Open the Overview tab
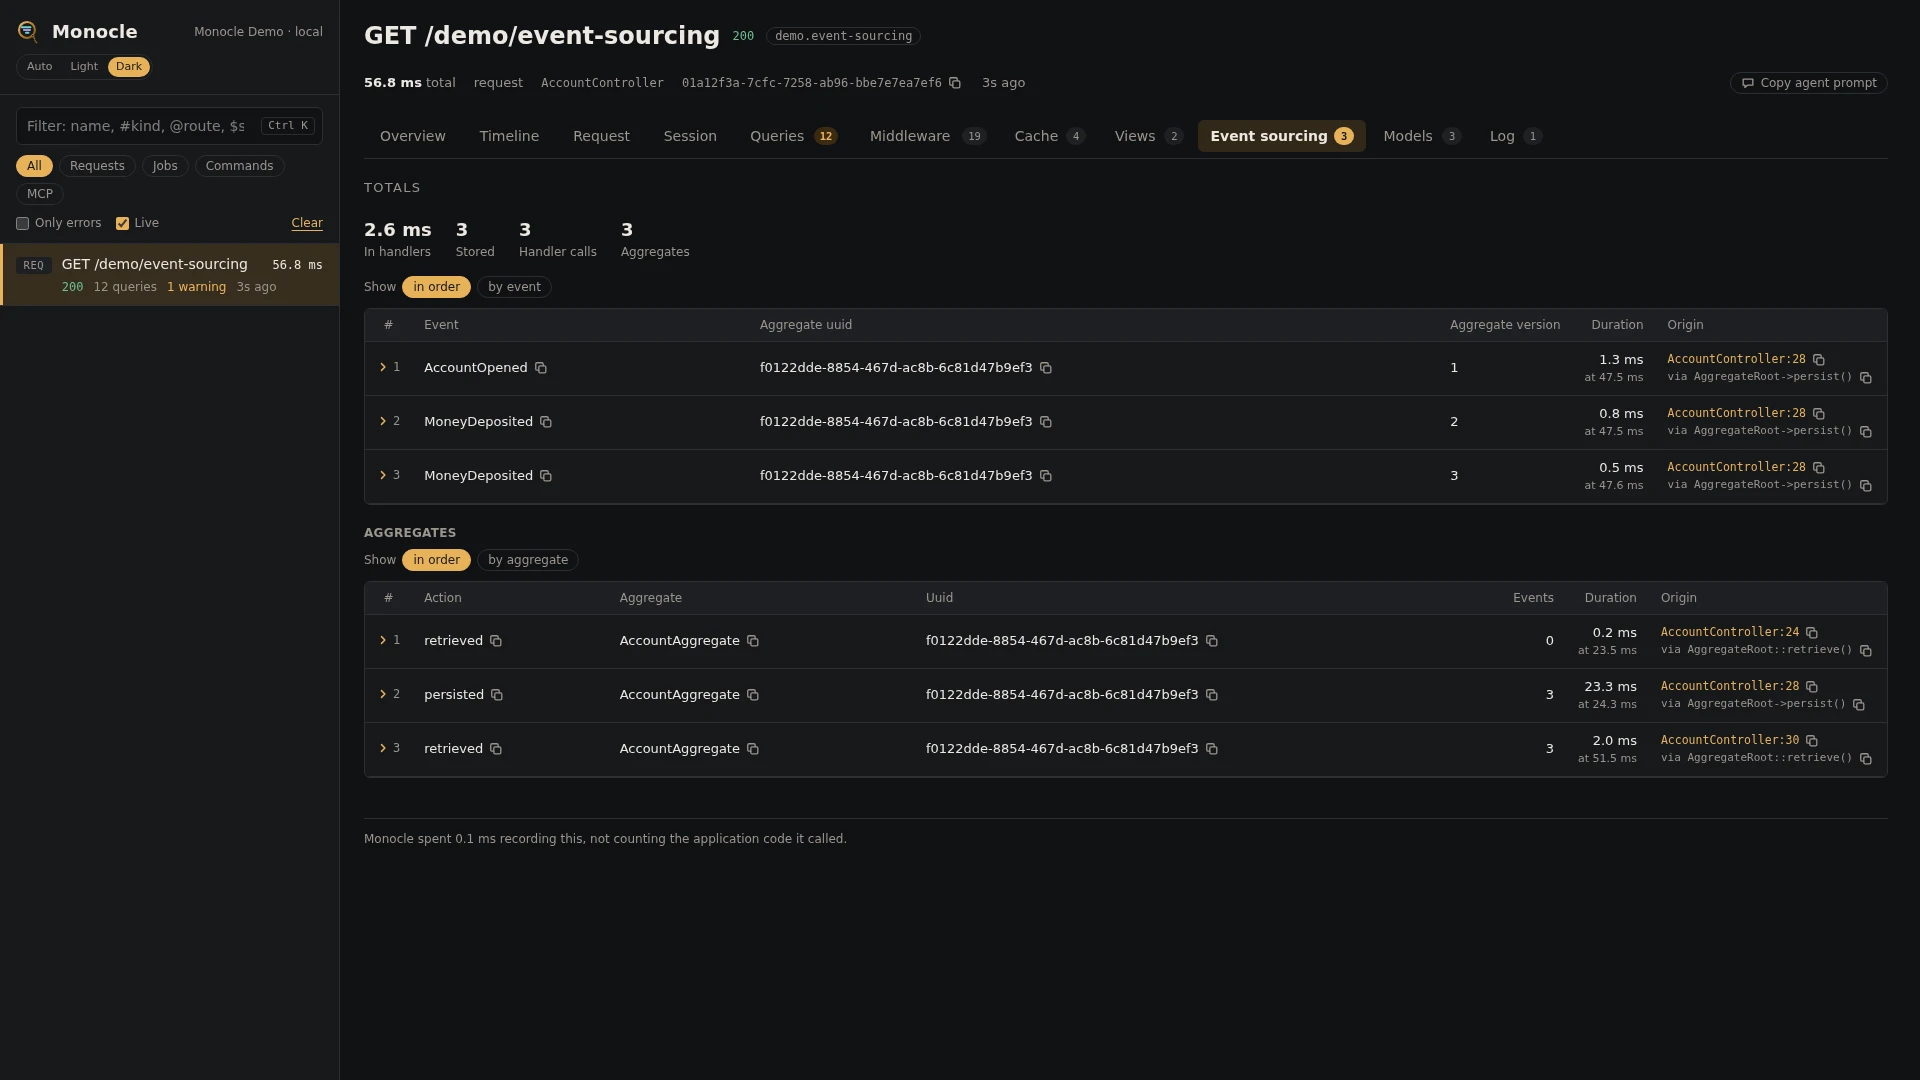 click(x=413, y=137)
